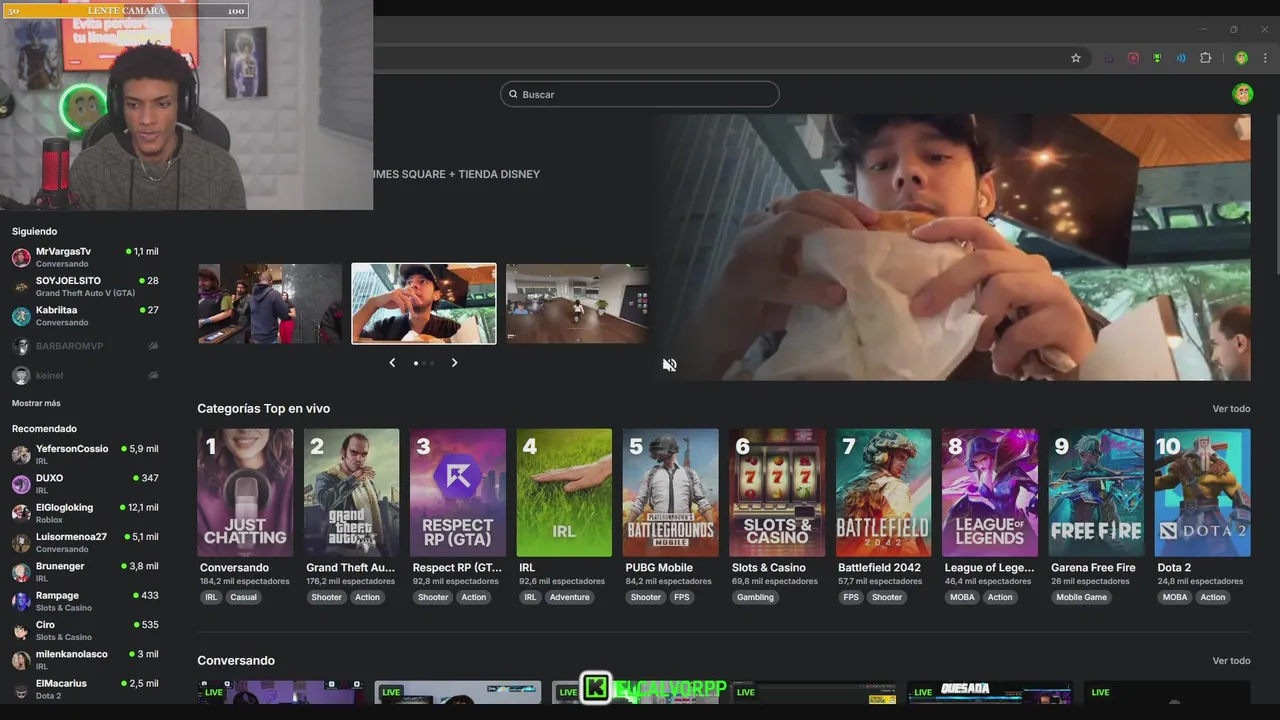Go to previous carousel slide arrow
The height and width of the screenshot is (720, 1280).
(392, 363)
